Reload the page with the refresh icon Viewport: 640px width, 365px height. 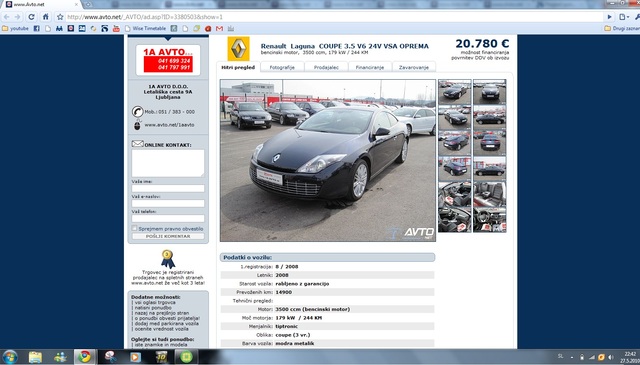(x=31, y=17)
